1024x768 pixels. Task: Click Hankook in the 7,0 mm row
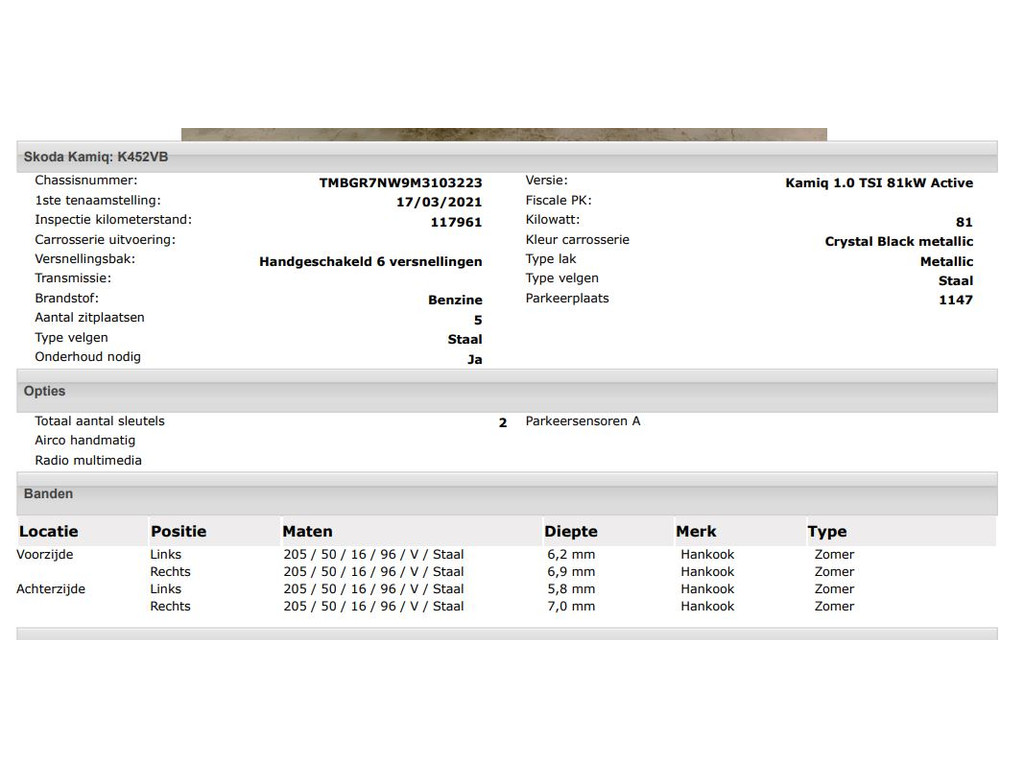[707, 606]
